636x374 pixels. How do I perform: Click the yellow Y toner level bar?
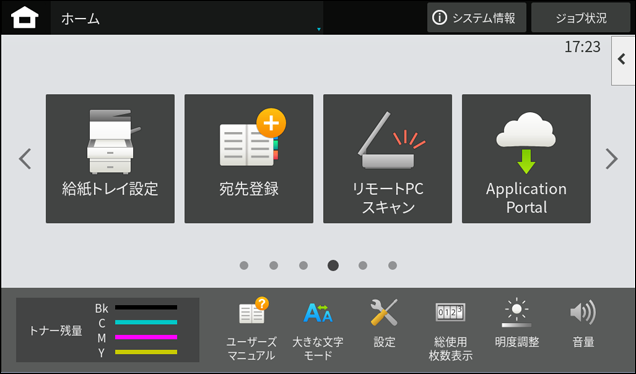click(146, 352)
